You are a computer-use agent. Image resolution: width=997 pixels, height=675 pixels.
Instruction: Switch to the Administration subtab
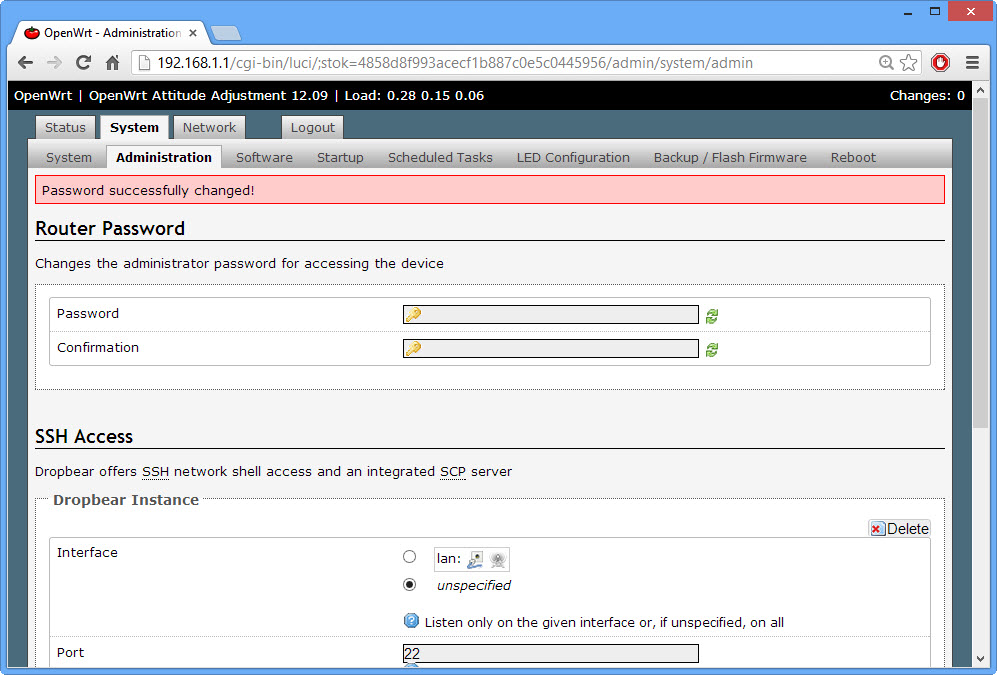click(163, 157)
